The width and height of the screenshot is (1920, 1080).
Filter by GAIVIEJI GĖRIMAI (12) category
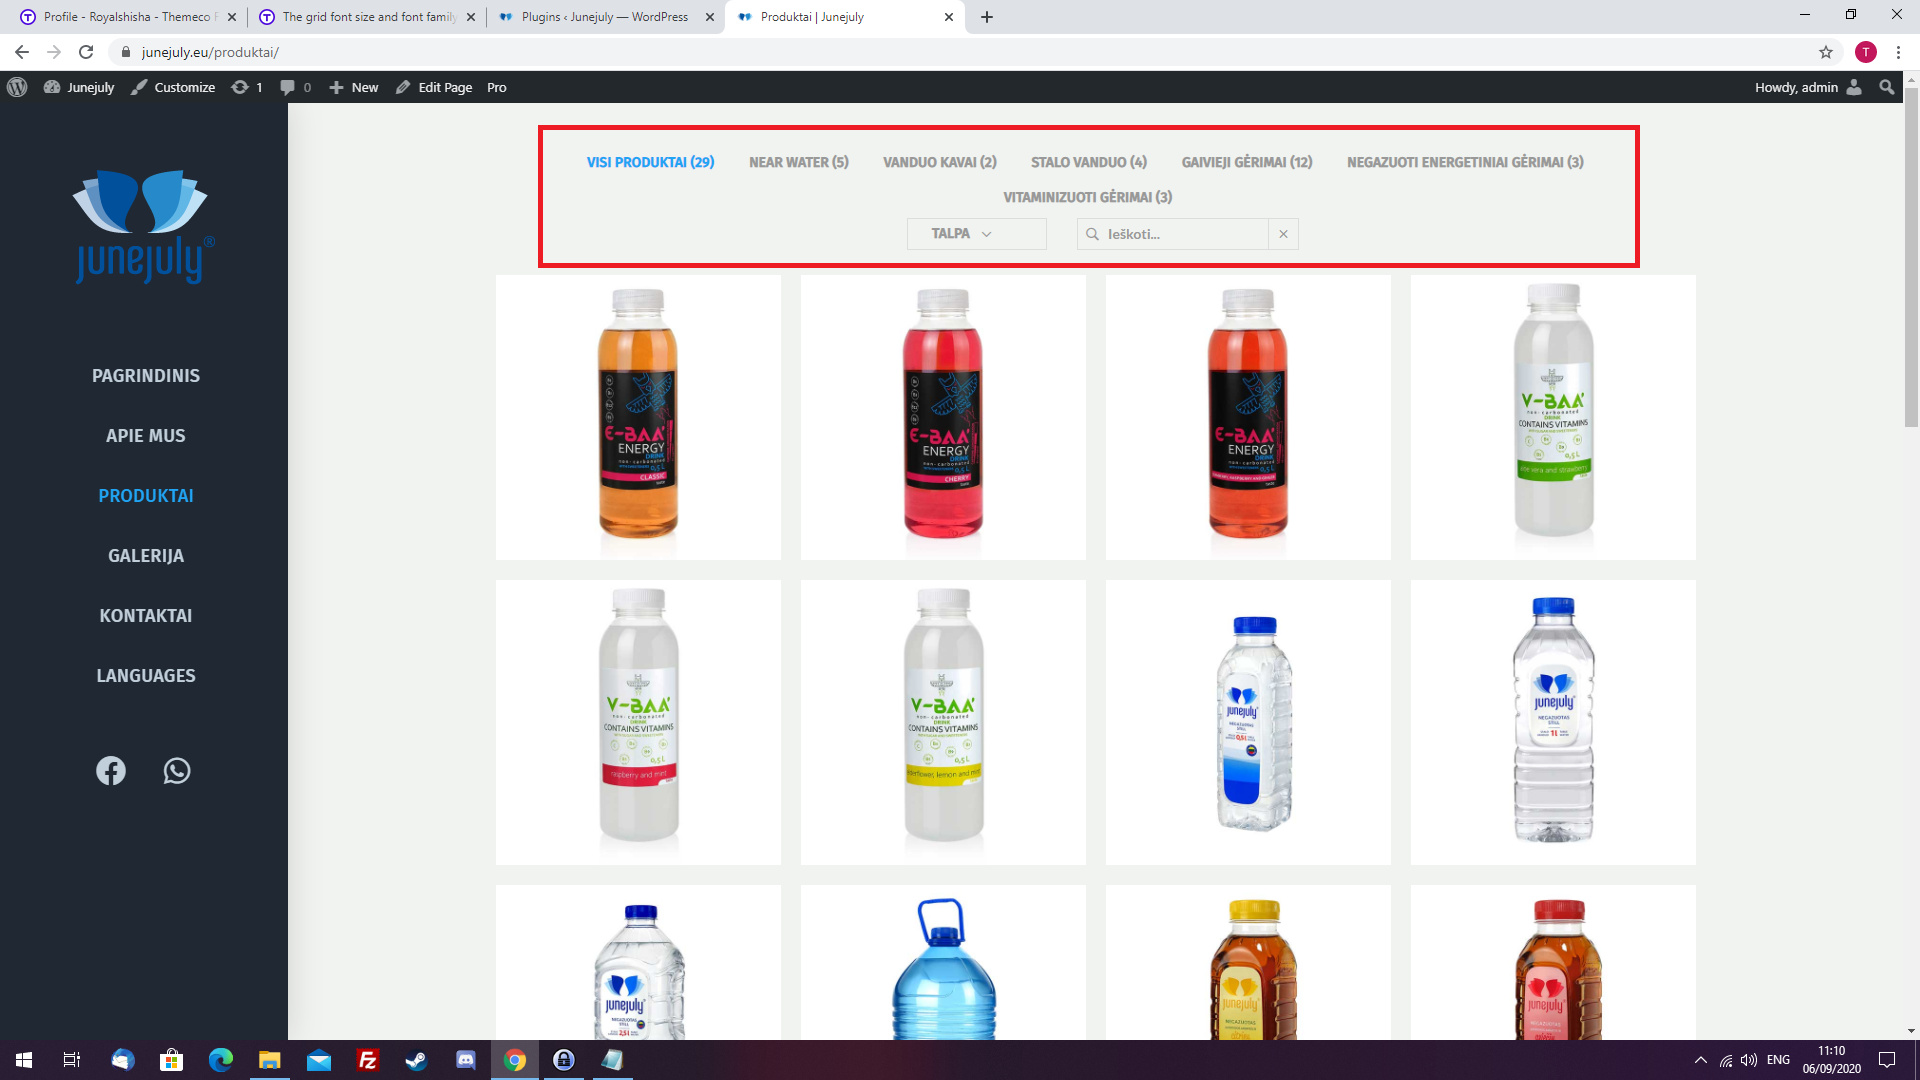click(x=1247, y=162)
